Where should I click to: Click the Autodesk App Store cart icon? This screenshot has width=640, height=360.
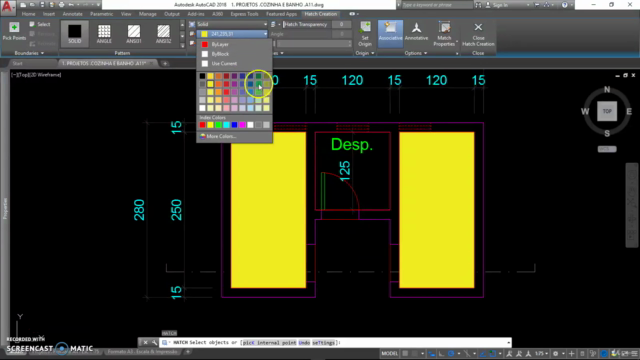click(x=537, y=5)
